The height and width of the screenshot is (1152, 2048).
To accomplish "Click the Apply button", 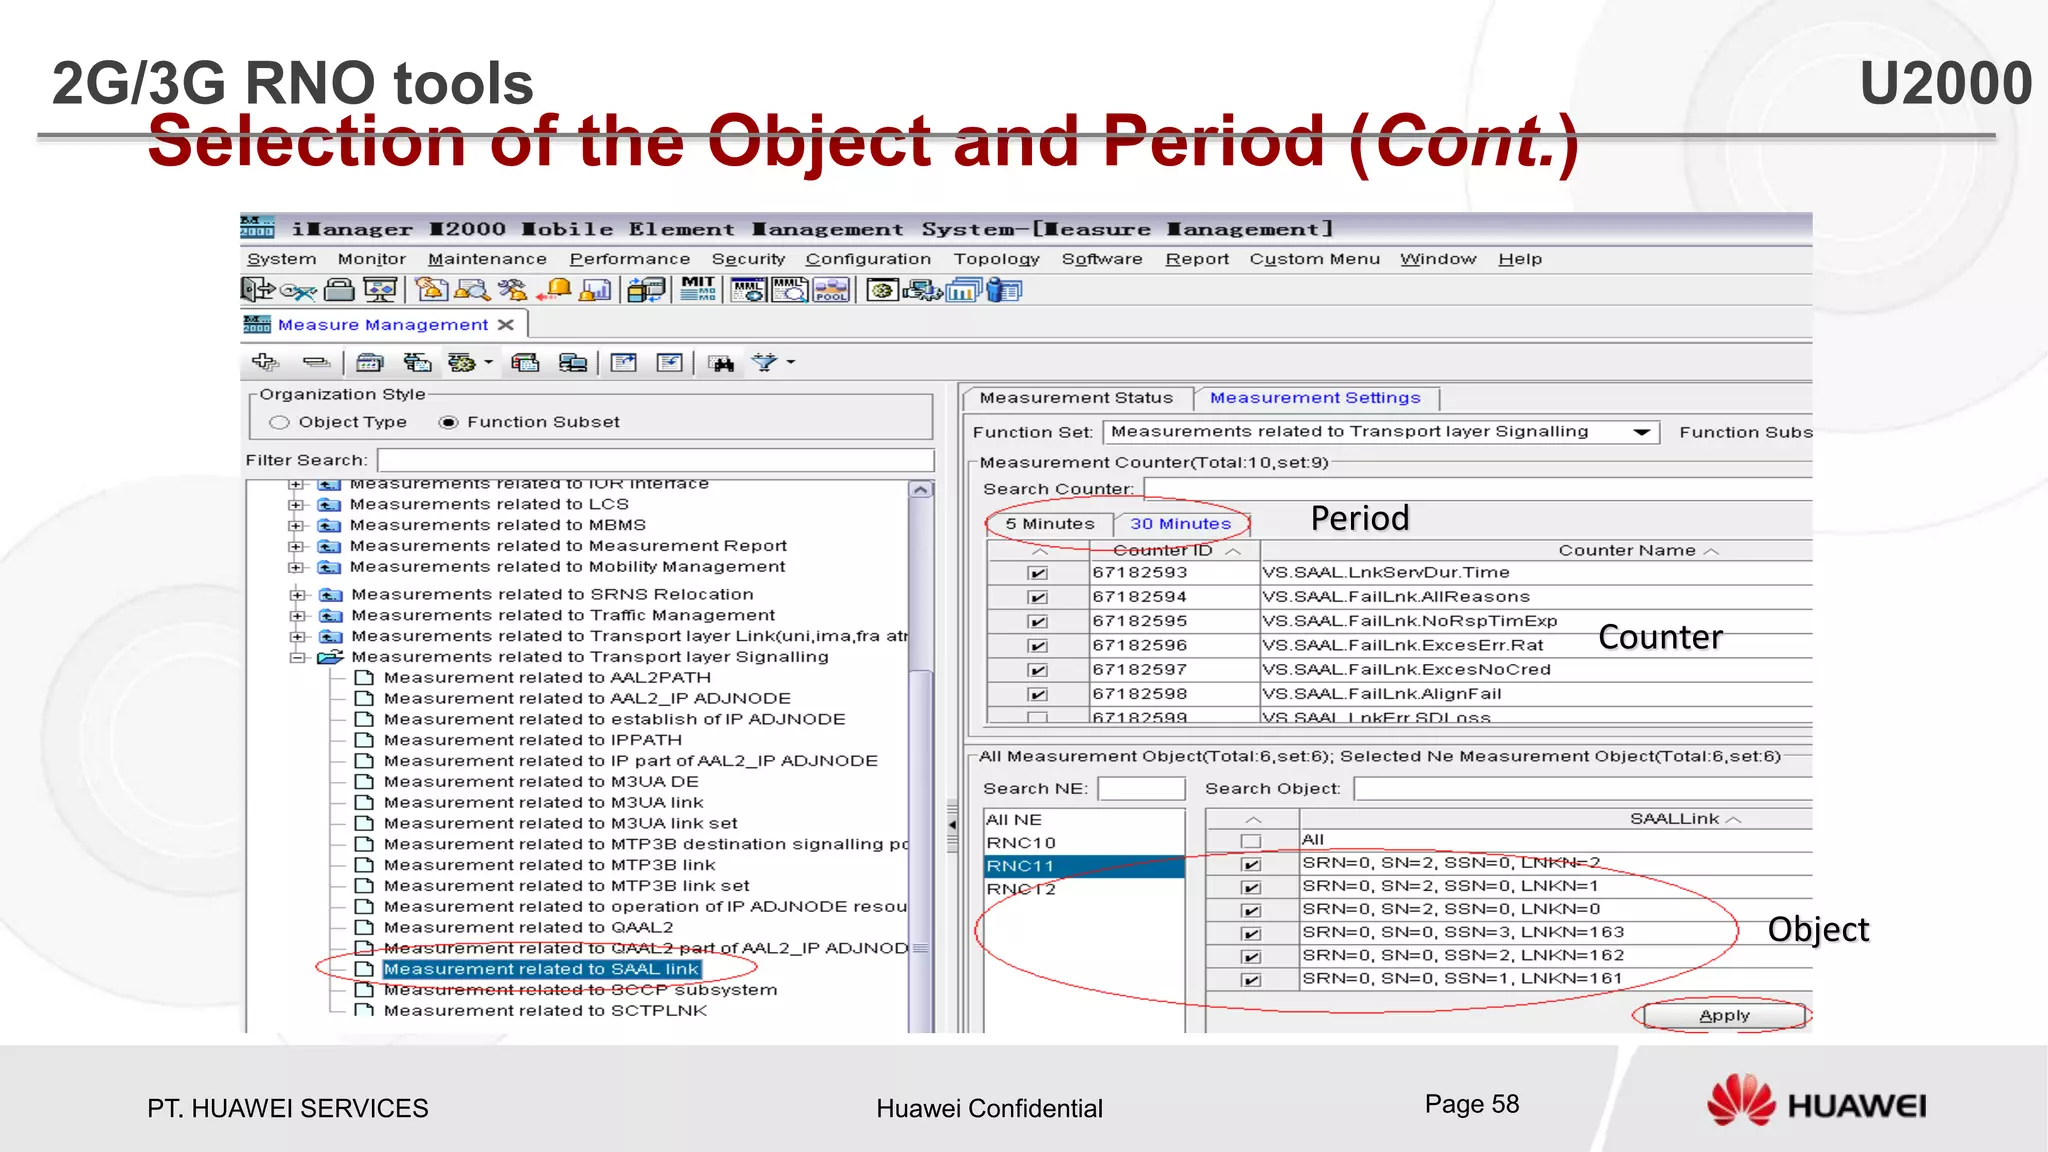I will point(1724,1016).
